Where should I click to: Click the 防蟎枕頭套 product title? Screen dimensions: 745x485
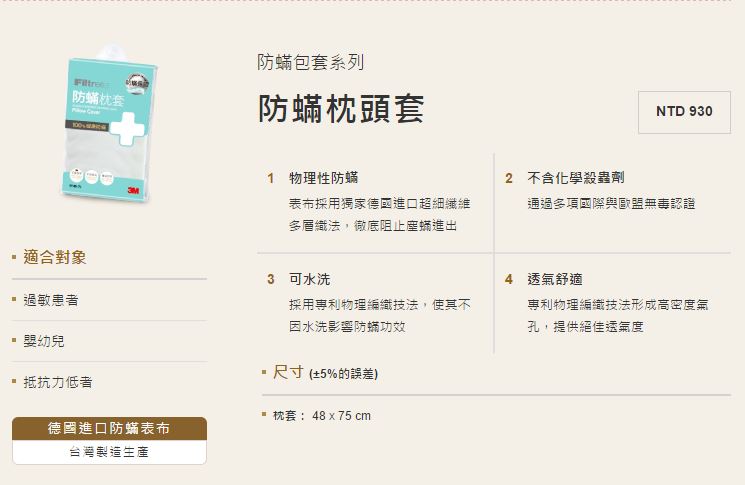(x=341, y=109)
